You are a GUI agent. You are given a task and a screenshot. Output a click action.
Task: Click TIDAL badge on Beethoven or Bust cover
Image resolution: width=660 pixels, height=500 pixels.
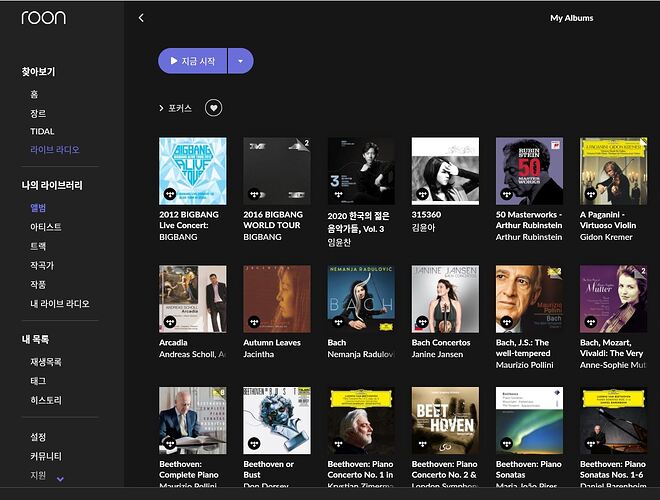coord(254,444)
